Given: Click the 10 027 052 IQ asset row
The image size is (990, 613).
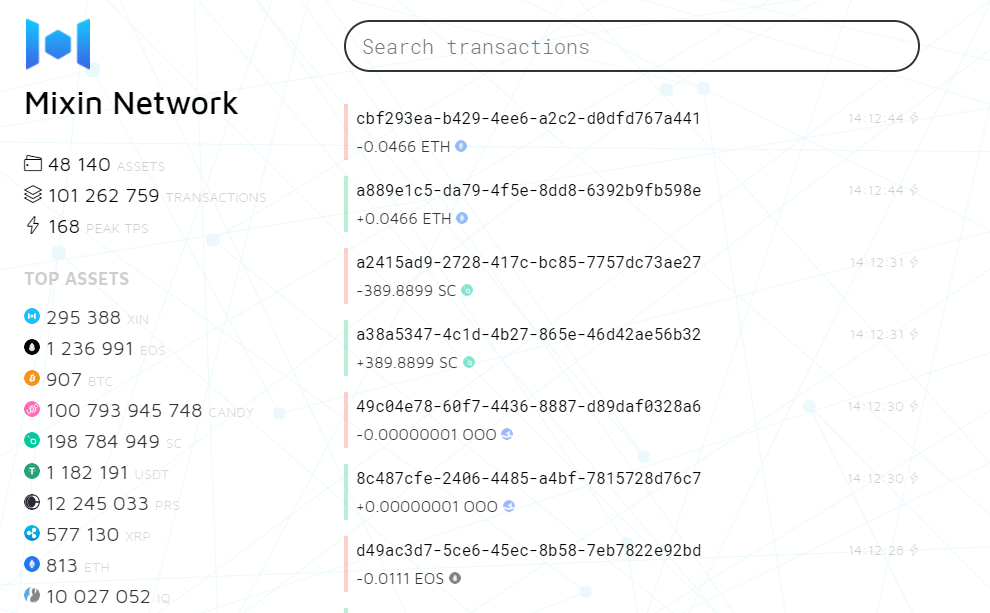Looking at the screenshot, I should click(x=98, y=596).
